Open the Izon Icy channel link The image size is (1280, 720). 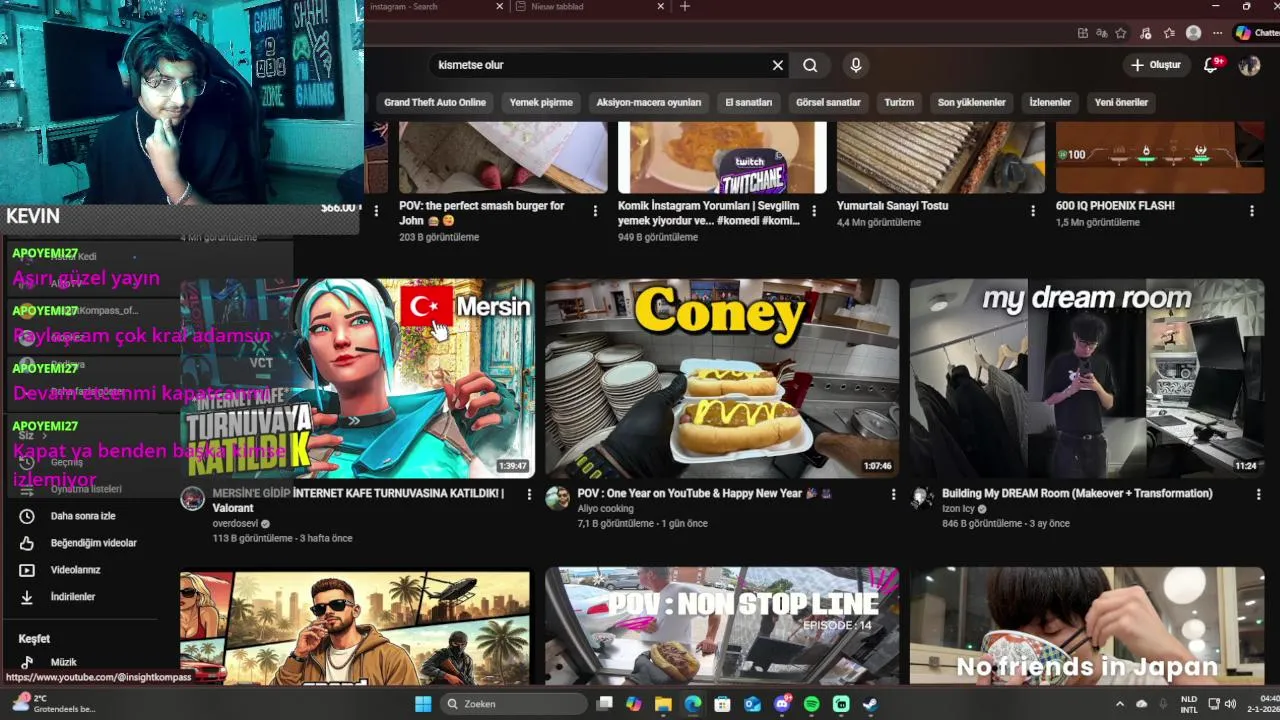coord(958,508)
